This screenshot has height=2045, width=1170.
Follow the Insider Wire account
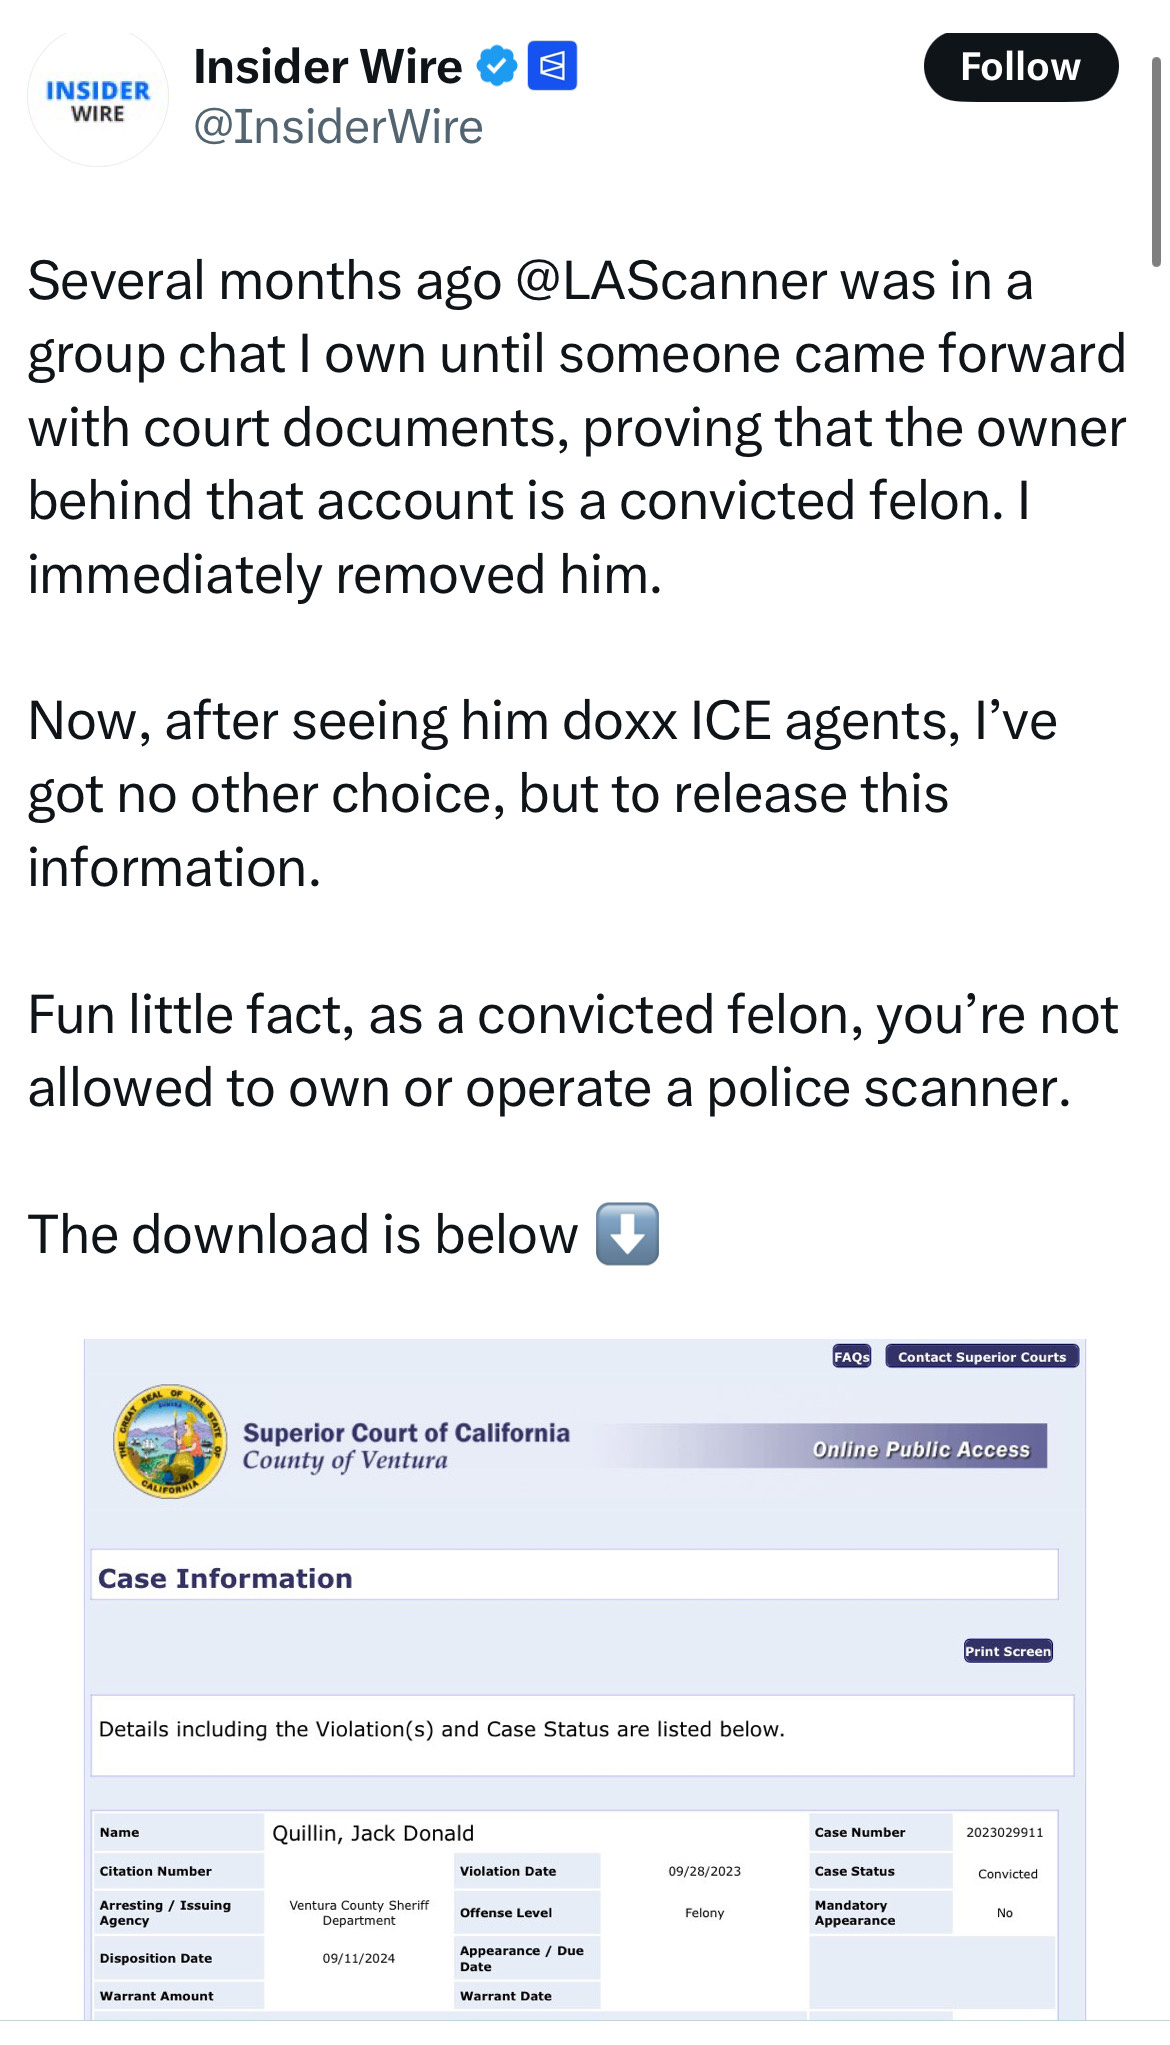1020,67
